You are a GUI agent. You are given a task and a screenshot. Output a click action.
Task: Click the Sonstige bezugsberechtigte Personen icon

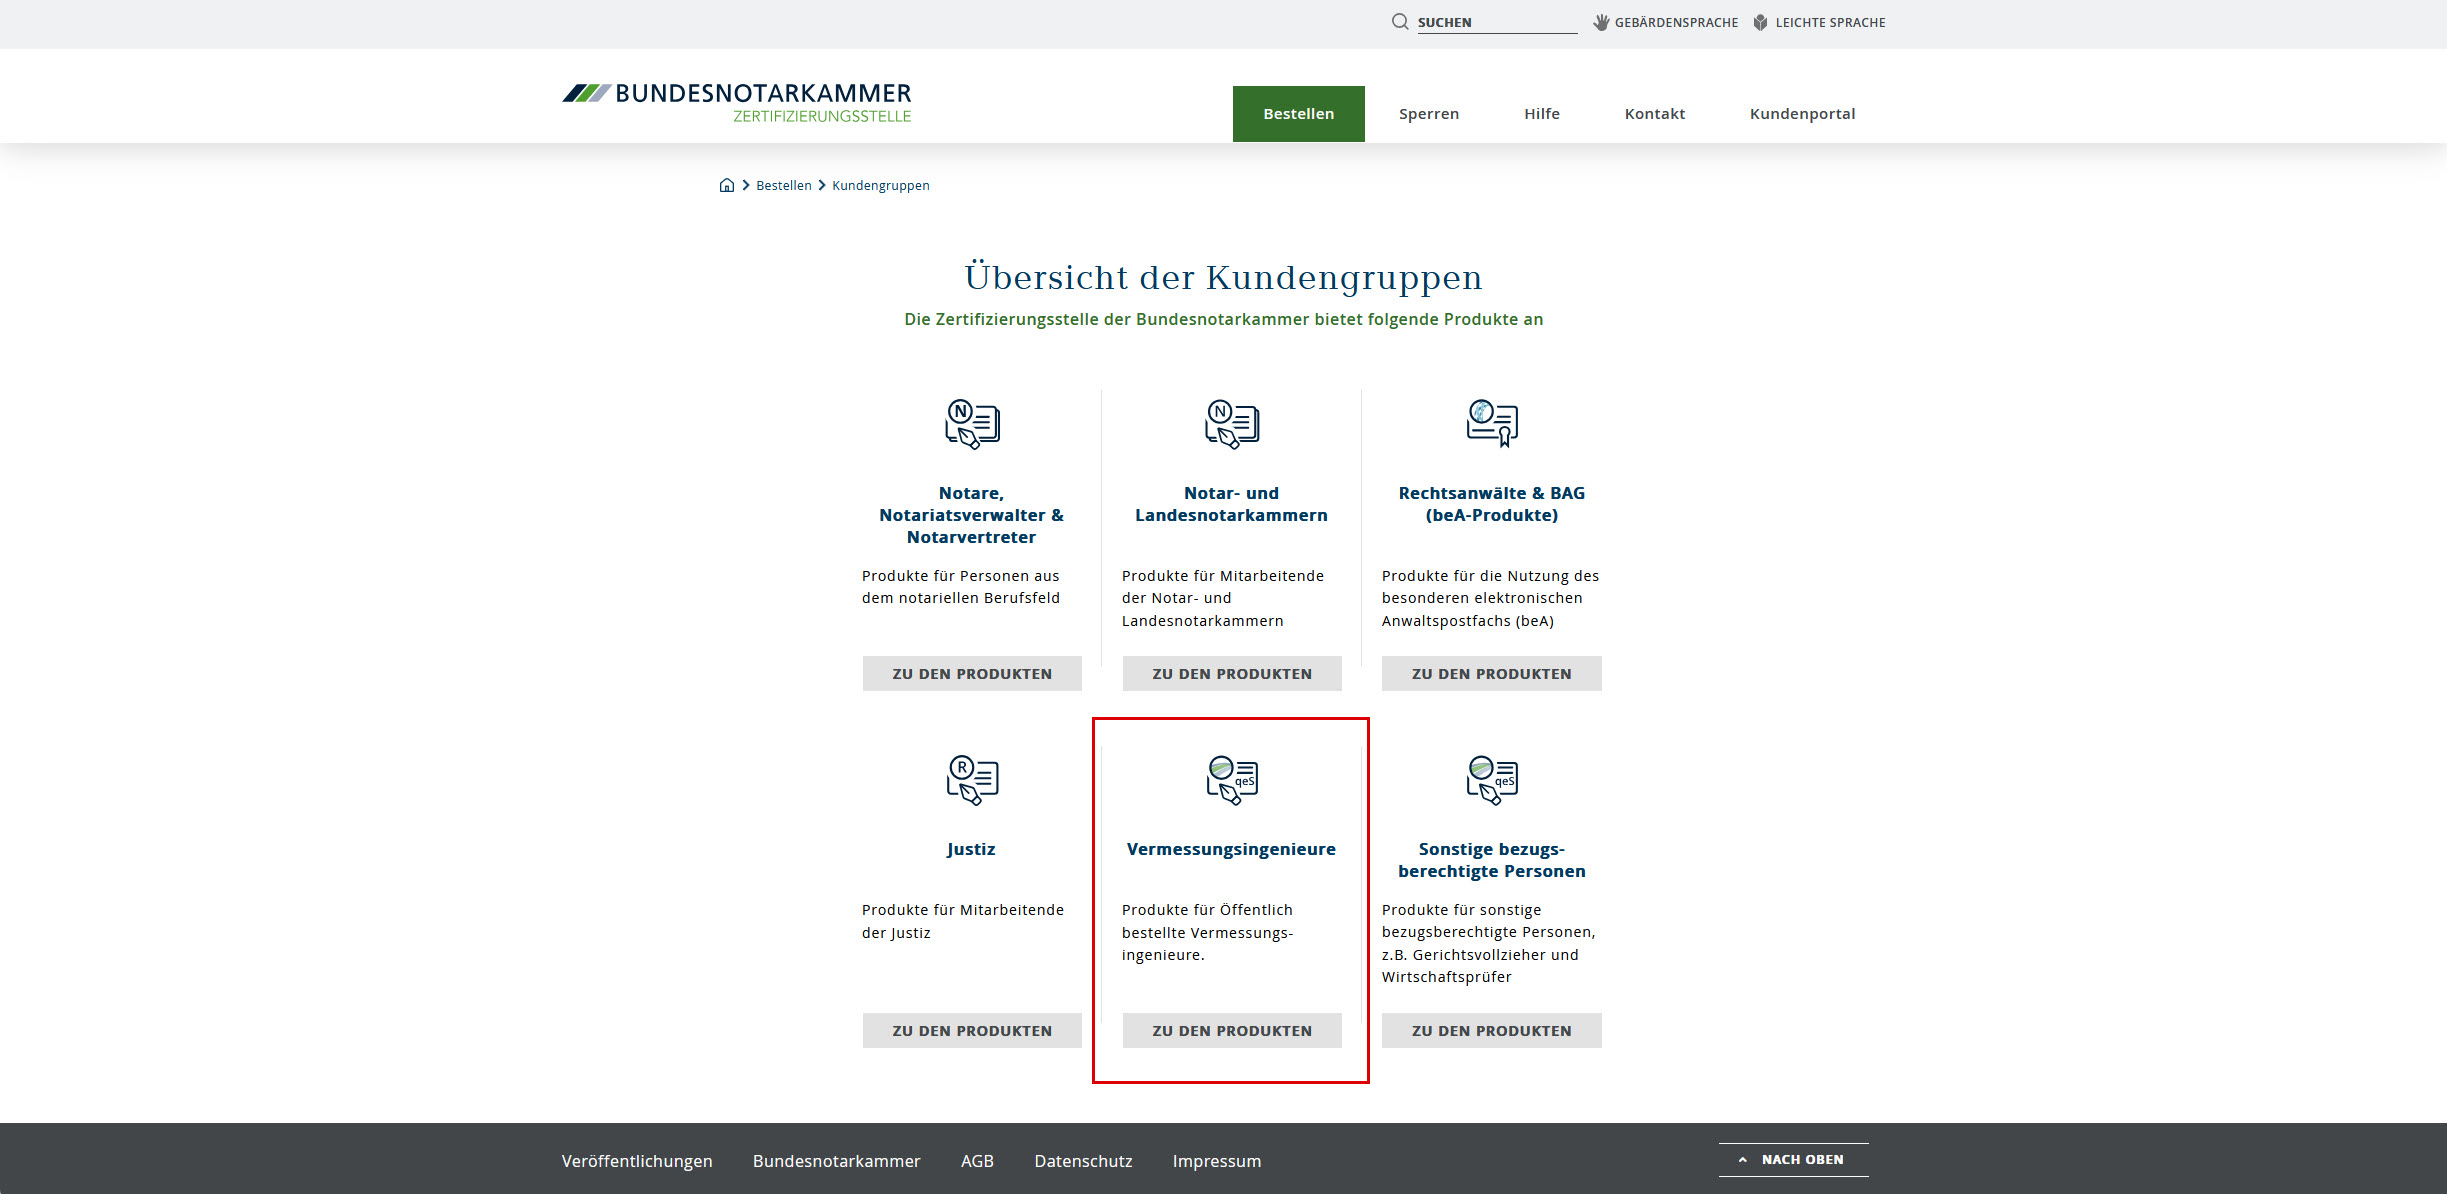(x=1492, y=779)
